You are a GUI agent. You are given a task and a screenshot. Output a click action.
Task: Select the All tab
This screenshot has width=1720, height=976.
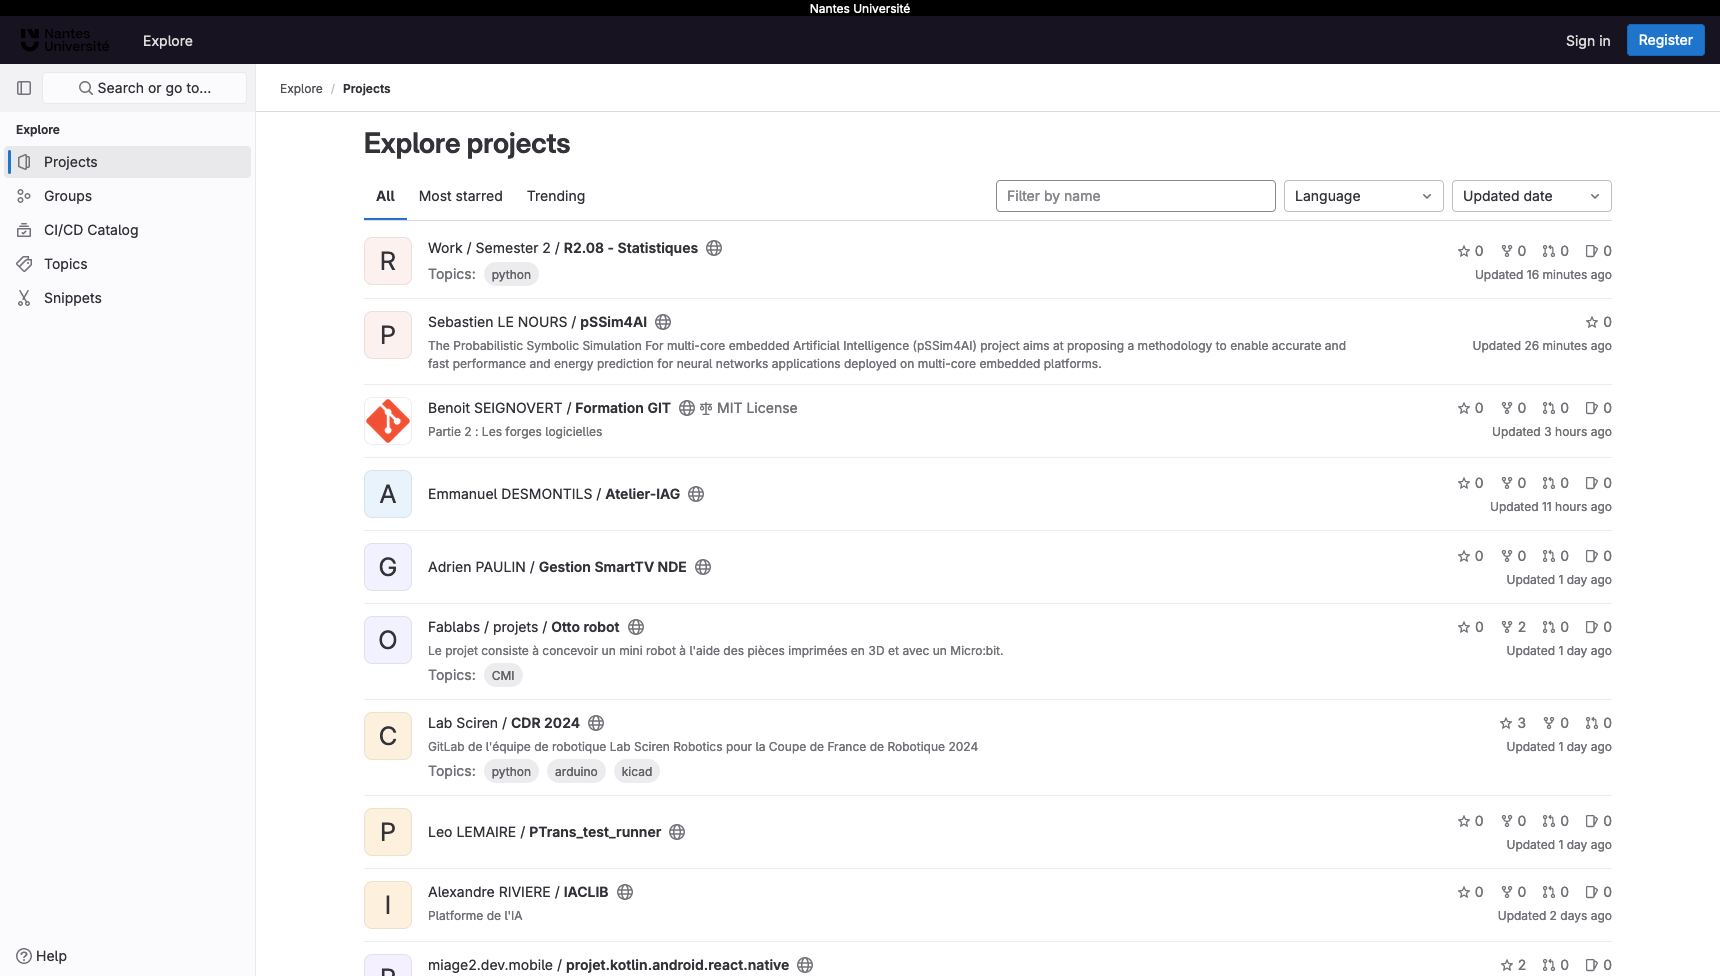(385, 196)
